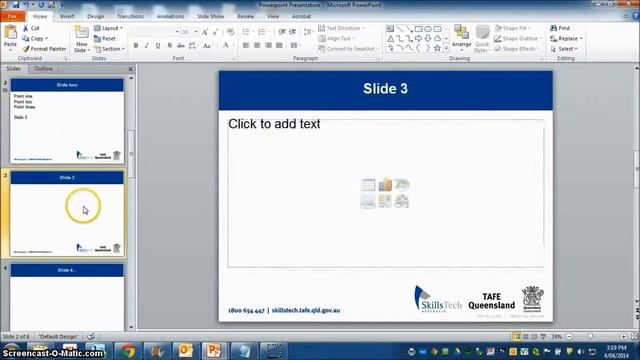Insert a table via placeholder icon
This screenshot has height=360, width=640.
[368, 184]
